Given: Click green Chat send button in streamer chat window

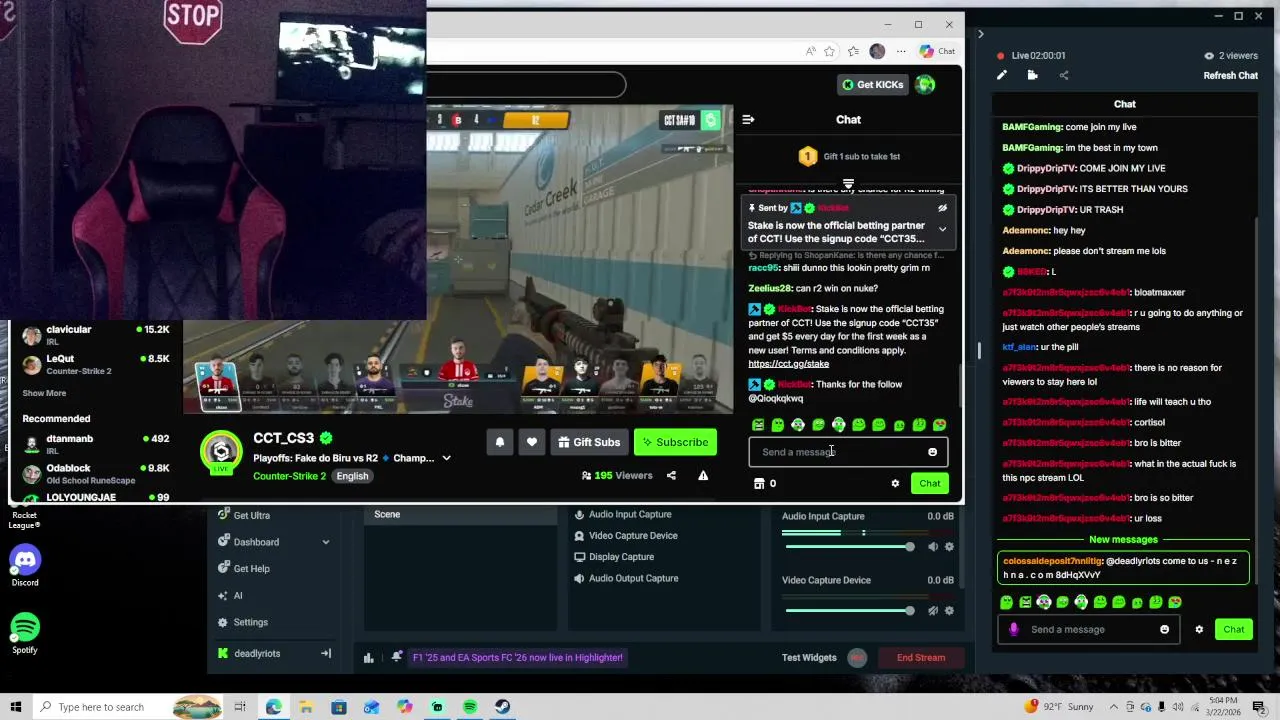Looking at the screenshot, I should click(1234, 629).
